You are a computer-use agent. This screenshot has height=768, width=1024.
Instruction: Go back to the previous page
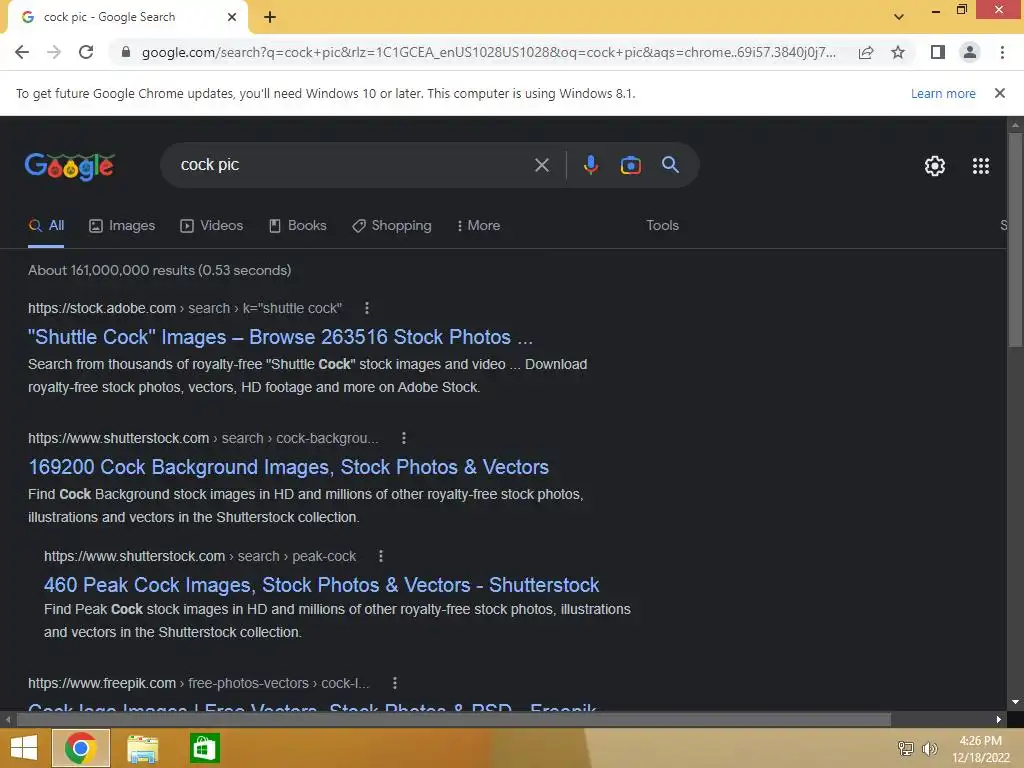pyautogui.click(x=22, y=52)
